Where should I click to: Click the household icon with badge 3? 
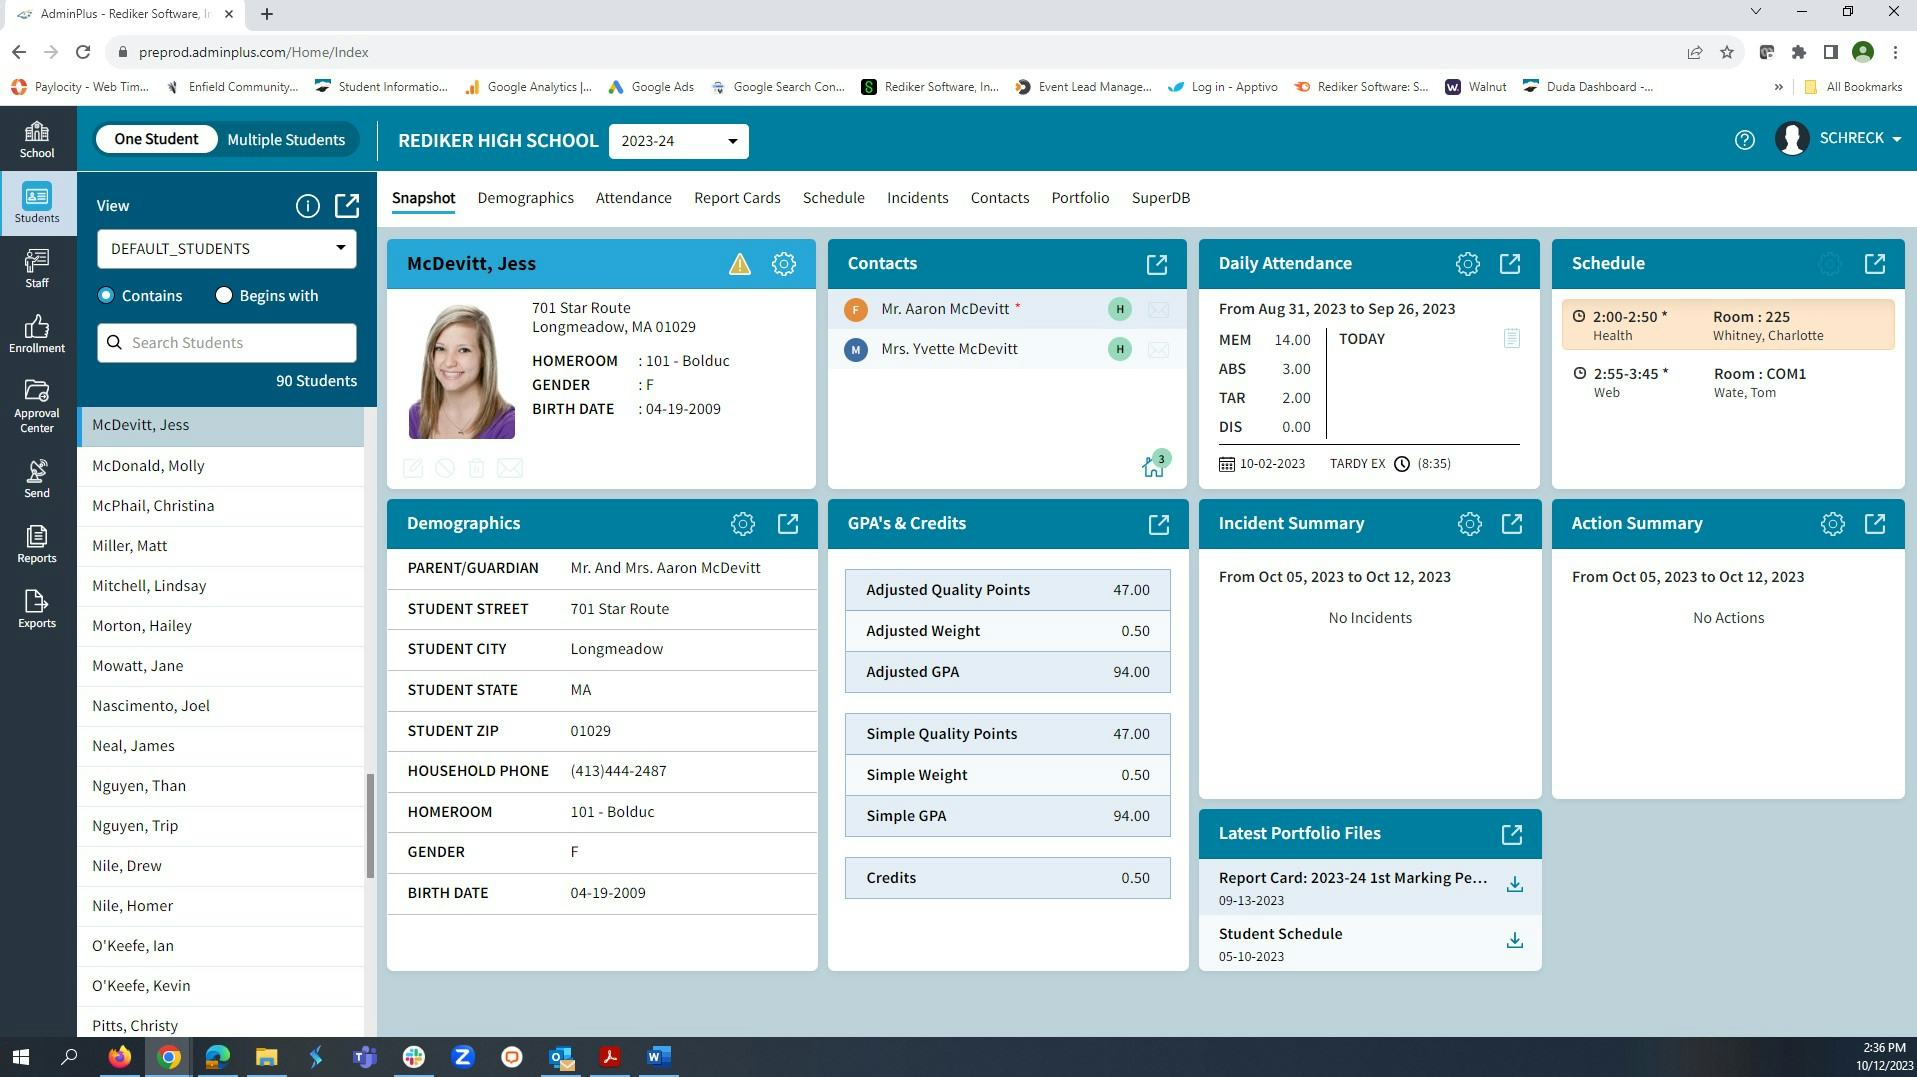[x=1153, y=465]
